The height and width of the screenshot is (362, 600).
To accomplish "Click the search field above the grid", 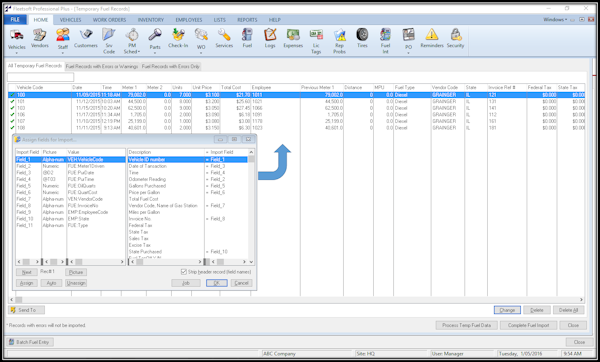I will click(x=41, y=77).
